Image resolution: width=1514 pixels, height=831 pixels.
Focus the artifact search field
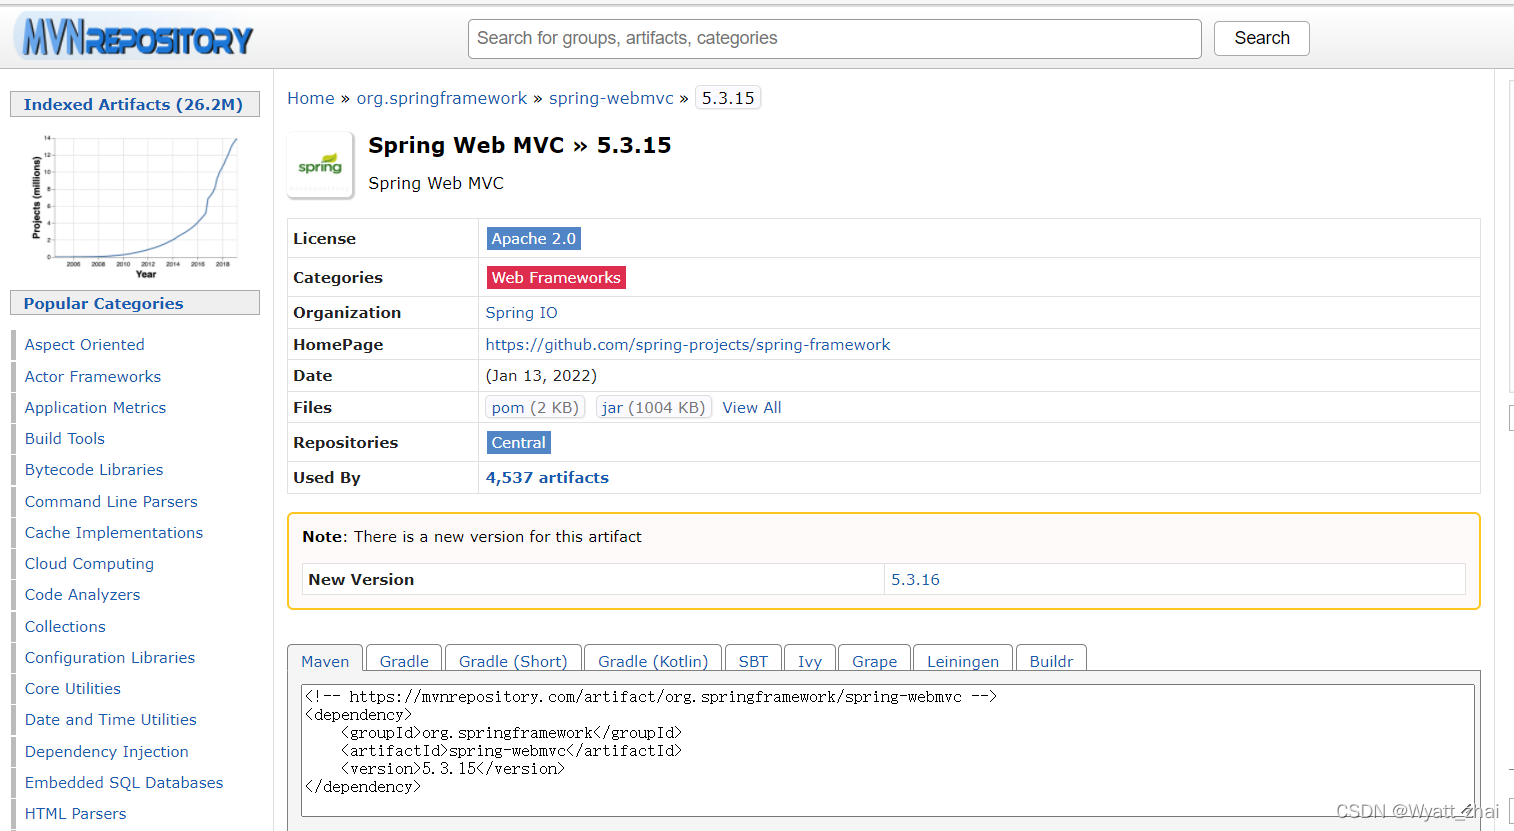834,38
